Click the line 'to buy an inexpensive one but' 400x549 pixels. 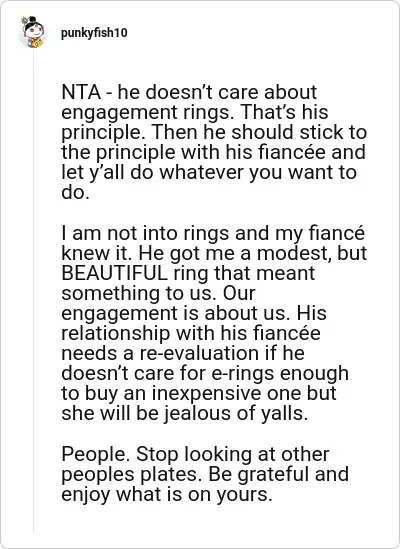199,394
